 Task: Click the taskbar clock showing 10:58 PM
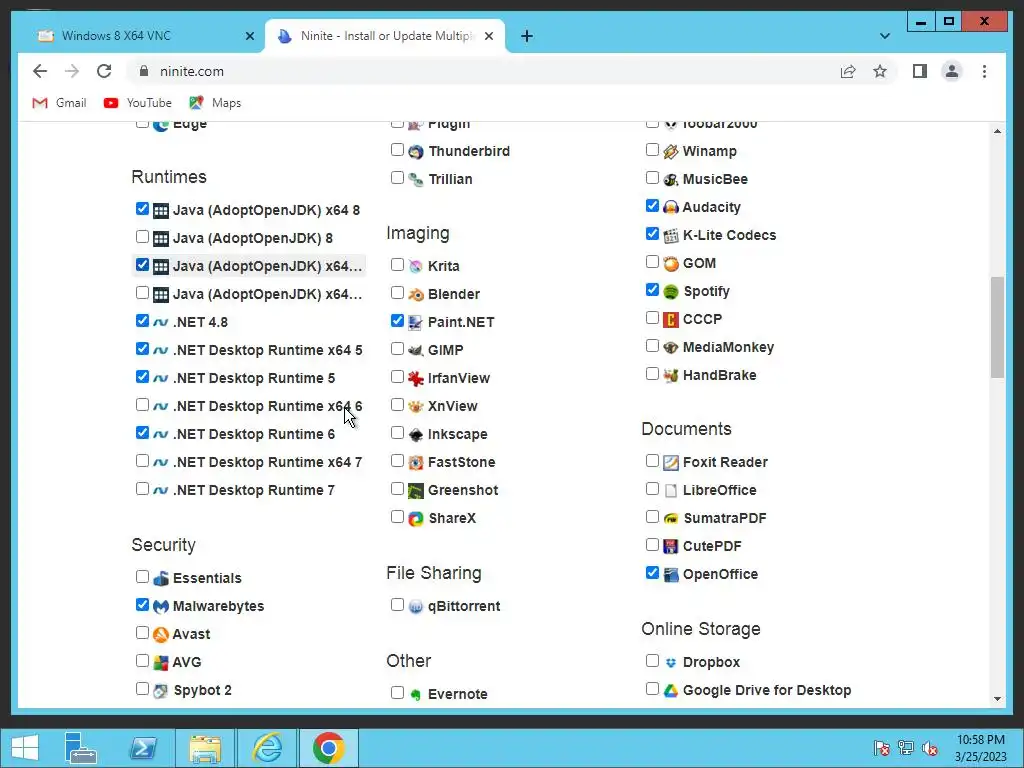pos(980,748)
